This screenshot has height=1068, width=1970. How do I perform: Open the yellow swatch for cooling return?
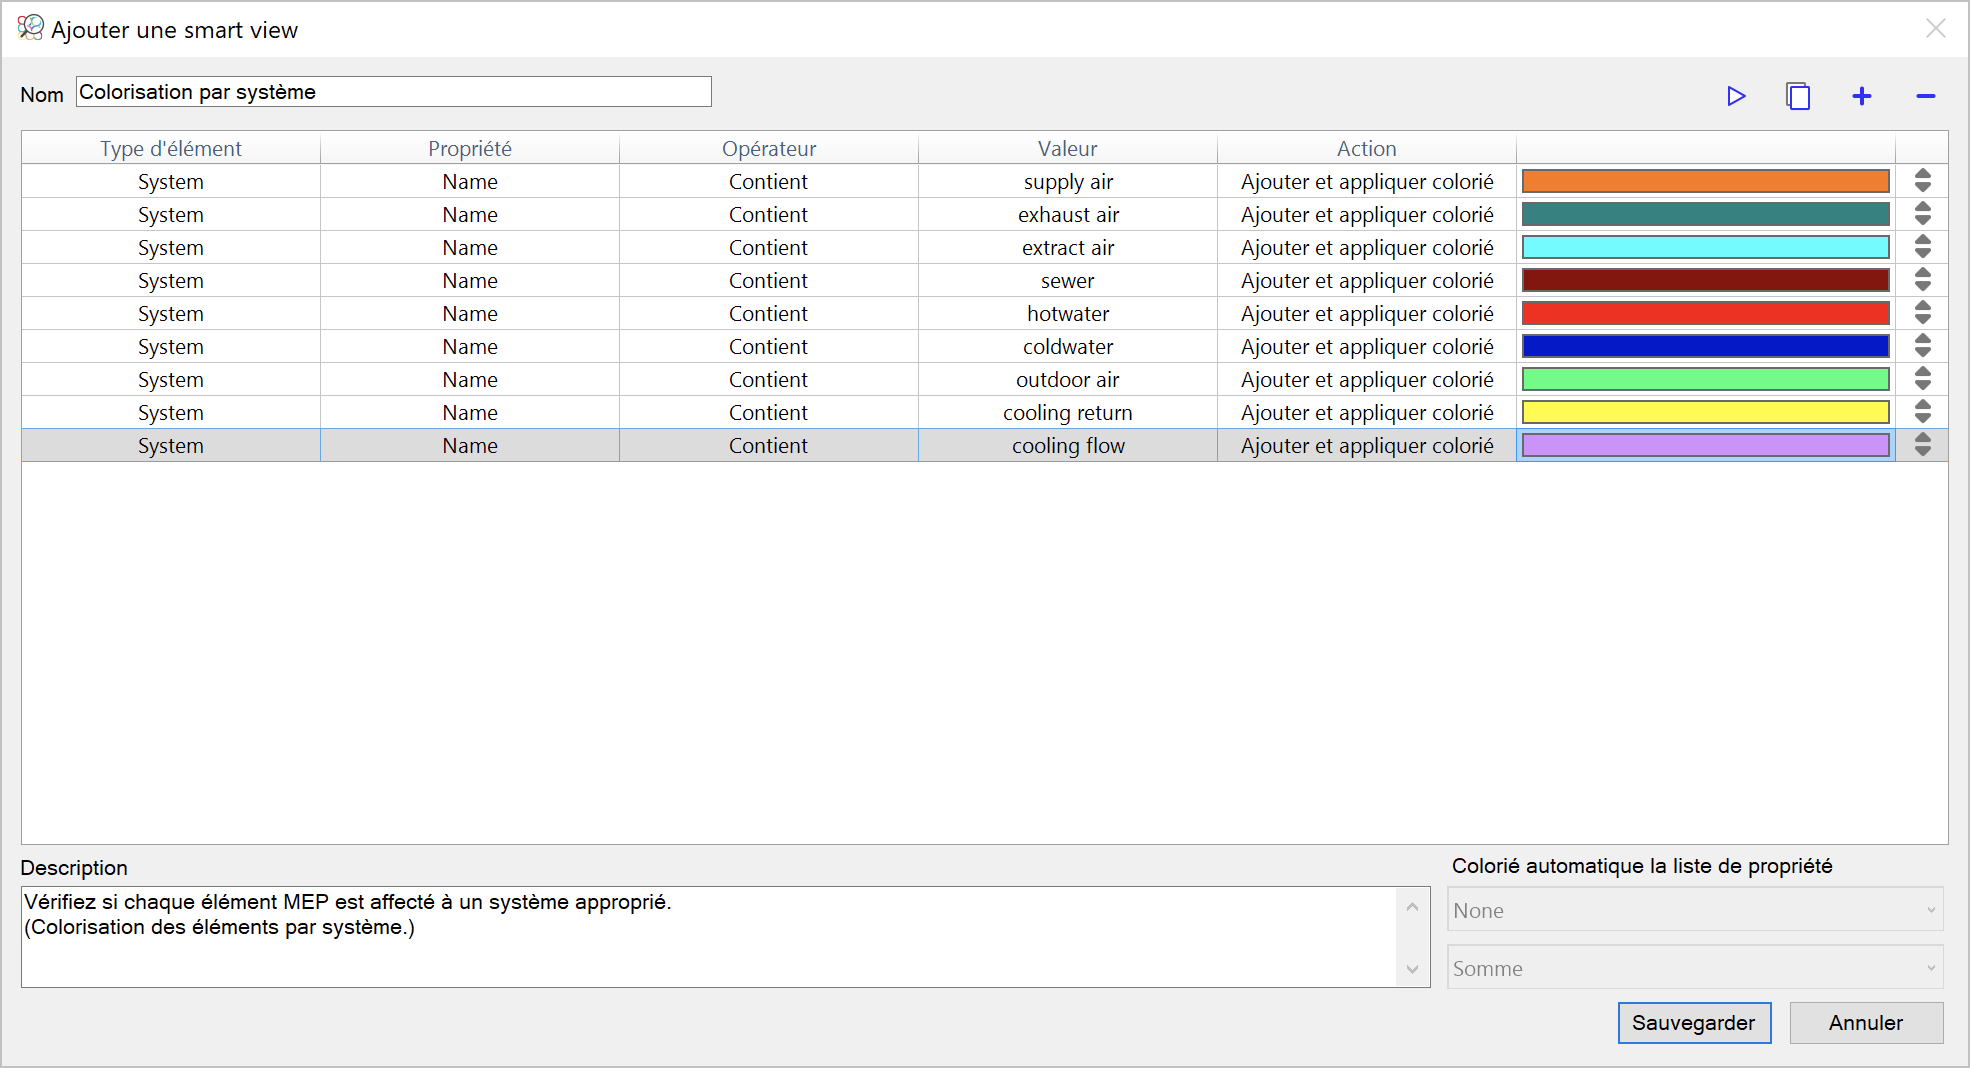(1705, 412)
